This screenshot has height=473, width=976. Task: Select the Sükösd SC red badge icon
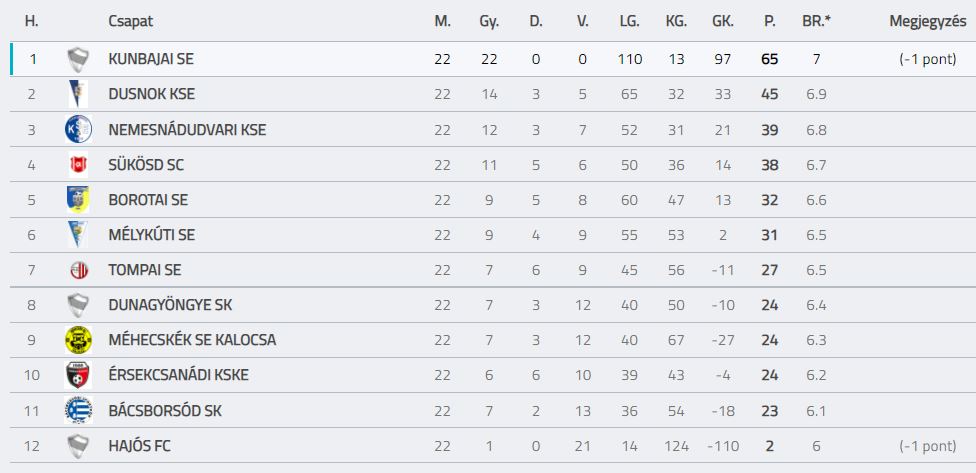coord(78,165)
